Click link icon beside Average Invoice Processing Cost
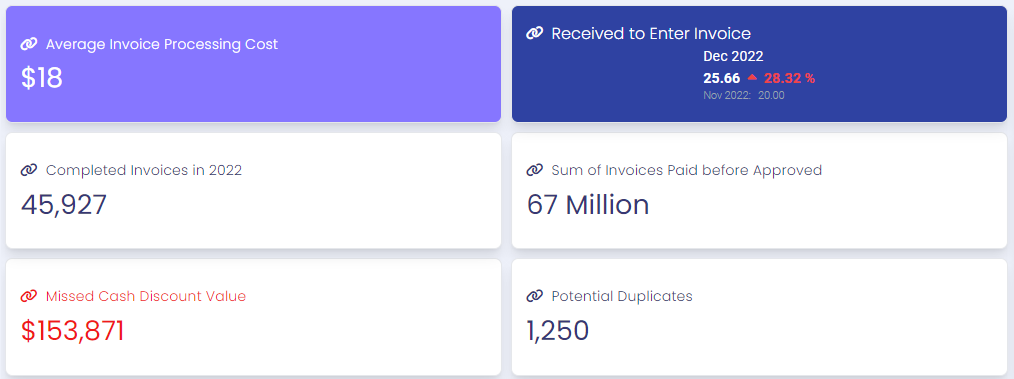Viewport: 1014px width, 379px height. [x=29, y=44]
